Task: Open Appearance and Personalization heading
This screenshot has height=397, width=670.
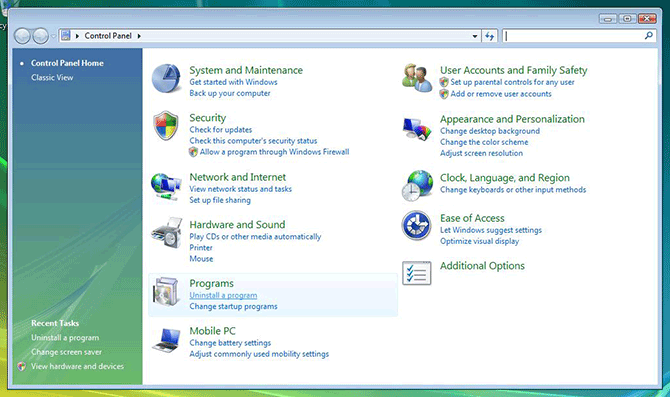Action: [512, 119]
